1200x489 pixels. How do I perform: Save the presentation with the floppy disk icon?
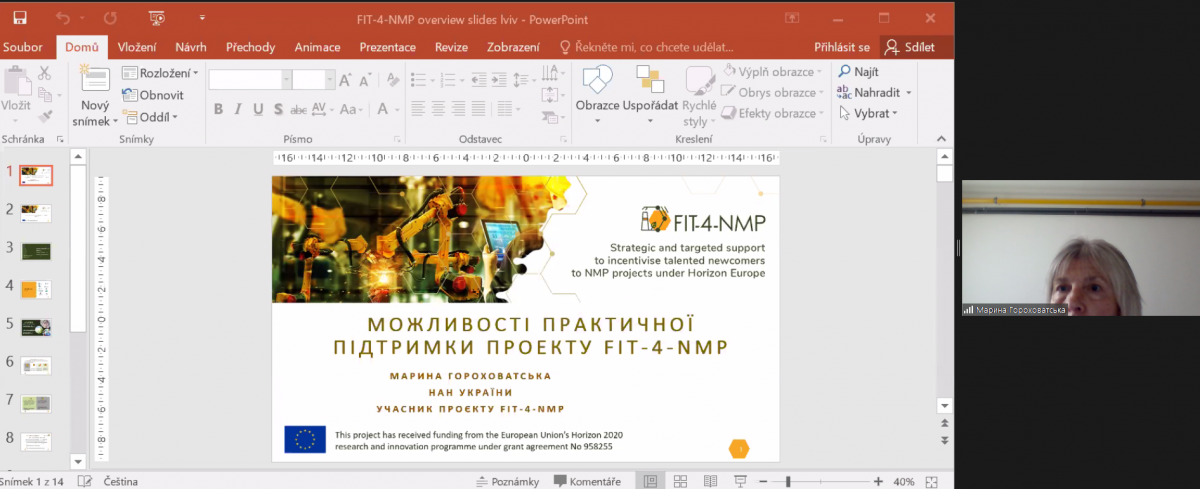[x=20, y=18]
